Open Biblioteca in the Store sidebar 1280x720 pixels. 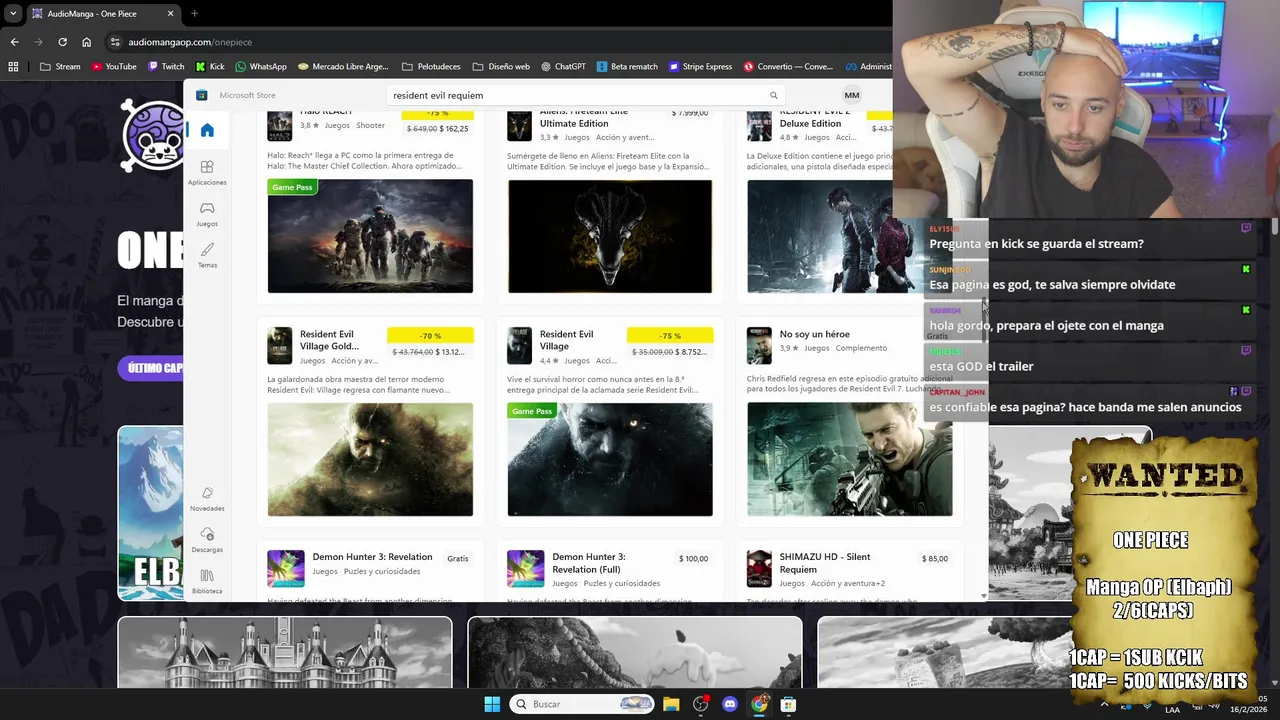point(207,581)
